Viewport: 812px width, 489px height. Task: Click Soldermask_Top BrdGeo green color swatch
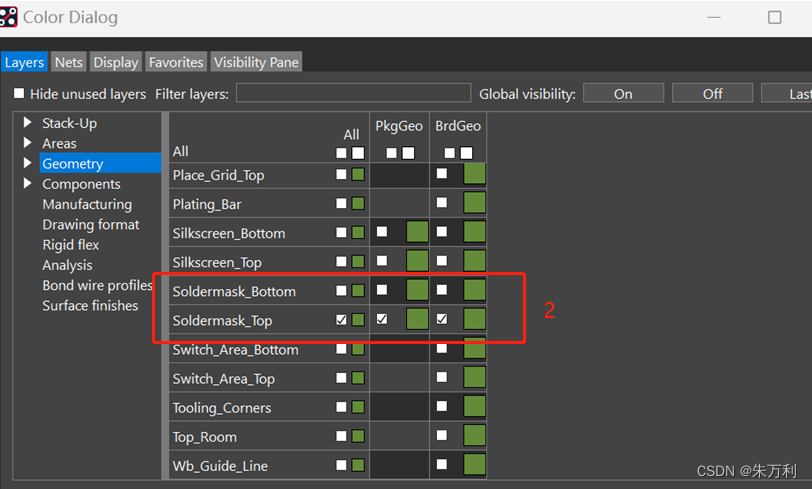[475, 320]
